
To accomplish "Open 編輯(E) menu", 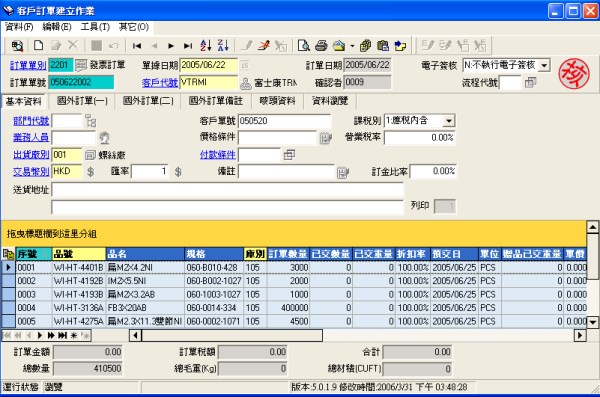I will [57, 27].
